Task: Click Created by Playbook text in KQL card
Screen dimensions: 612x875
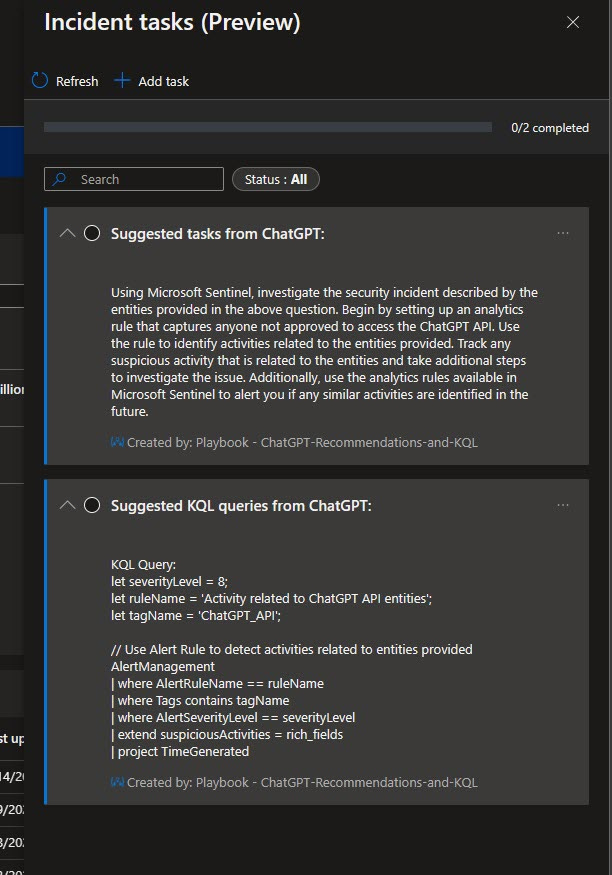Action: tap(302, 782)
